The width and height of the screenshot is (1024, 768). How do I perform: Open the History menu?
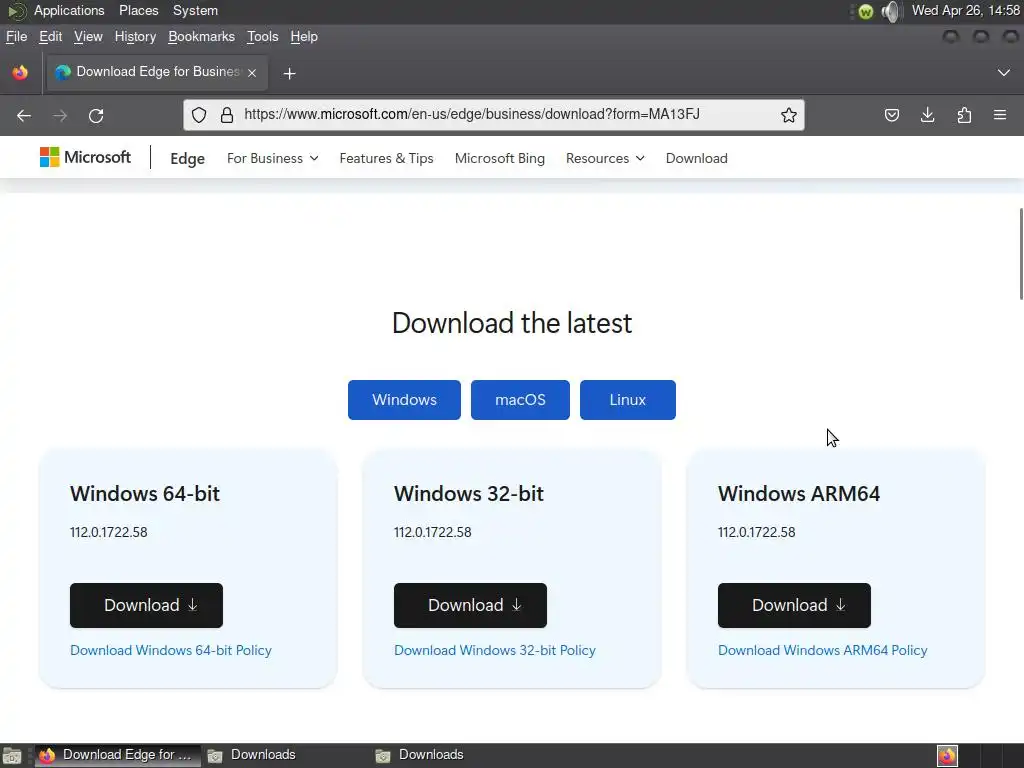tap(135, 37)
